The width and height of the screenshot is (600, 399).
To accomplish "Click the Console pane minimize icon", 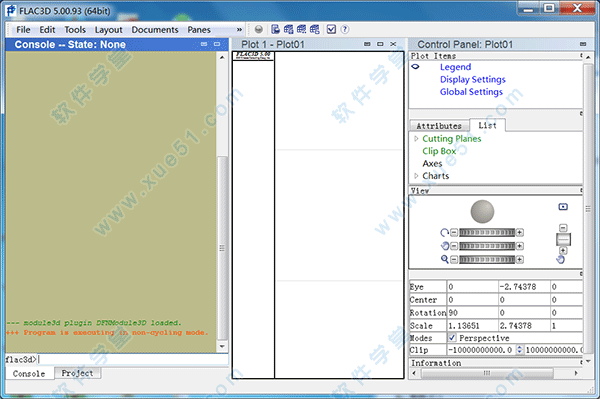I will (x=204, y=44).
